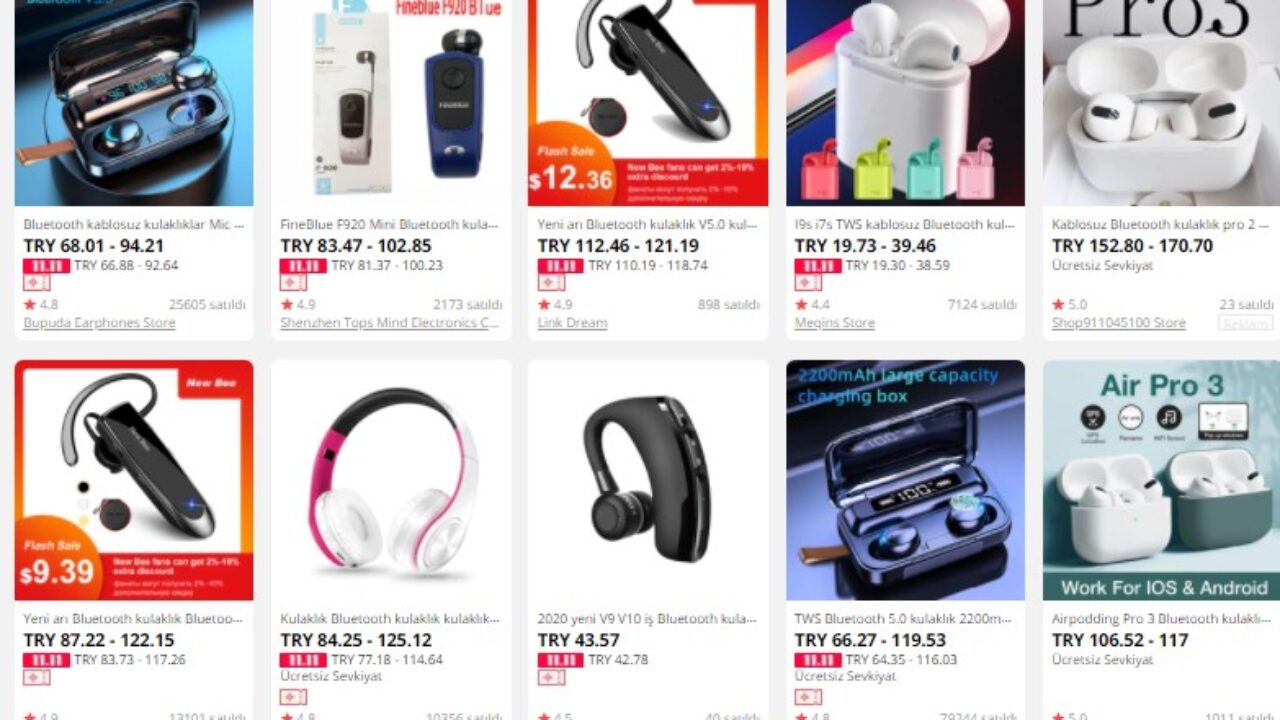Open the Bupuda Earphones Store link
Screen dimensions: 1280x720
[x=99, y=323]
